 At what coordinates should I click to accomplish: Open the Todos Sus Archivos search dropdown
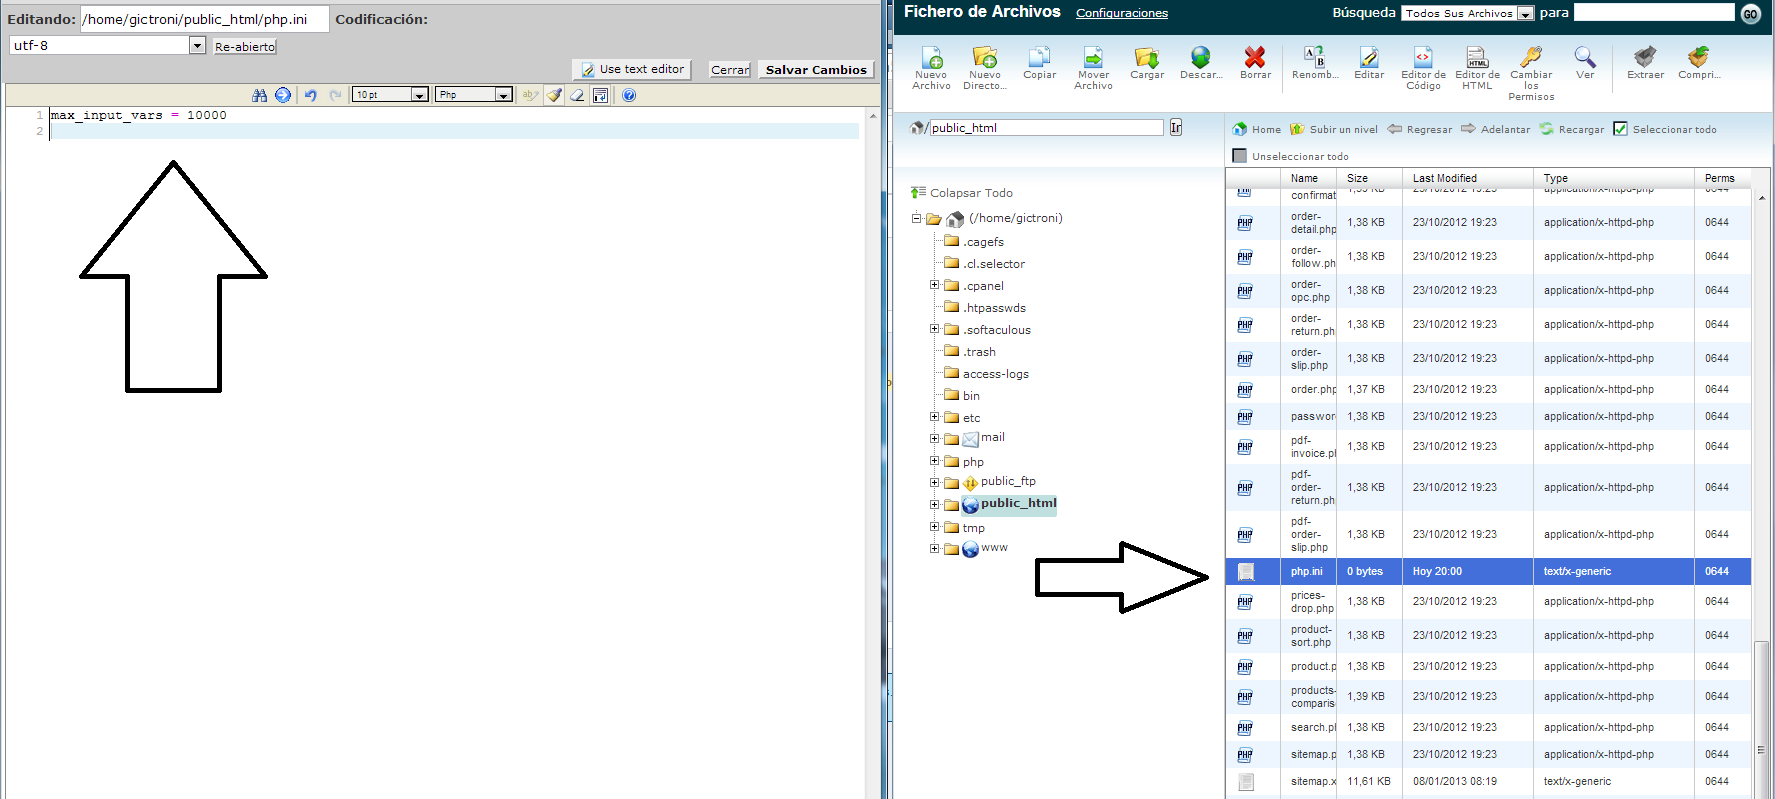pos(1468,13)
